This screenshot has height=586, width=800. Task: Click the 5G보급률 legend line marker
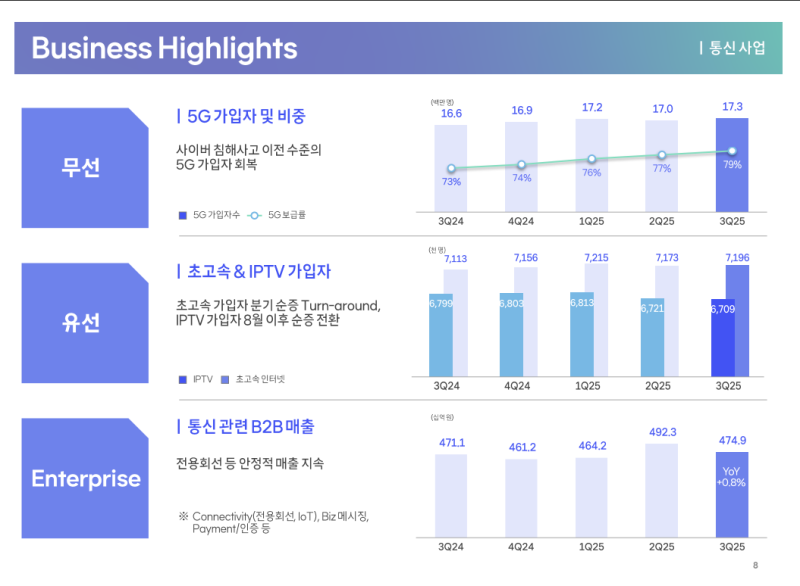click(254, 215)
